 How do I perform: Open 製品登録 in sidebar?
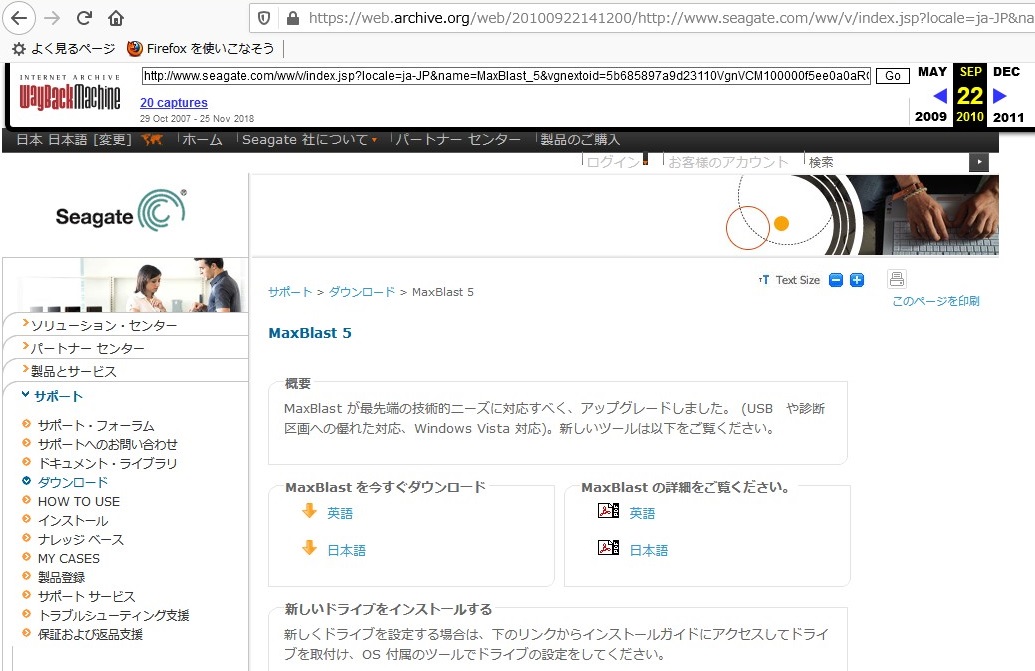click(61, 577)
